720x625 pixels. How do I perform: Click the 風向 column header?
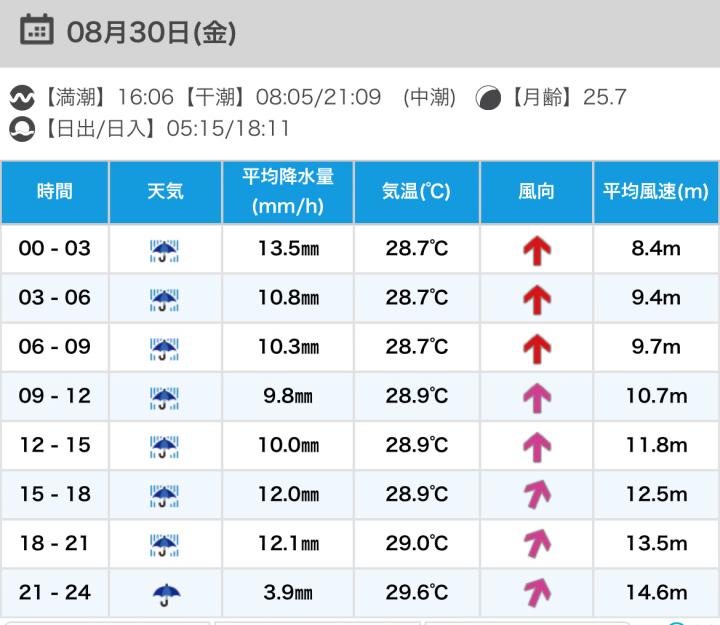click(537, 192)
